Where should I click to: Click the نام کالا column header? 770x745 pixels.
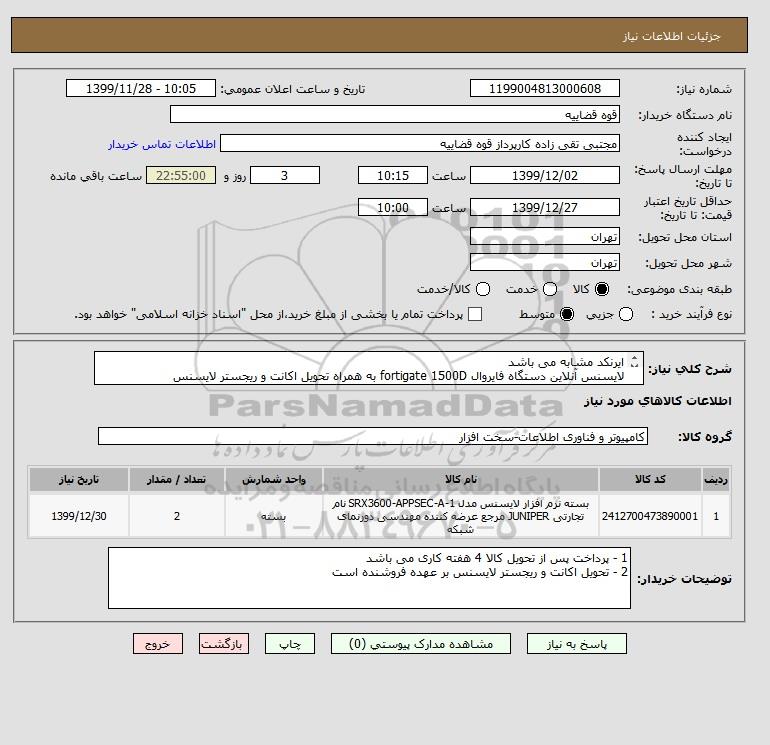pos(461,479)
